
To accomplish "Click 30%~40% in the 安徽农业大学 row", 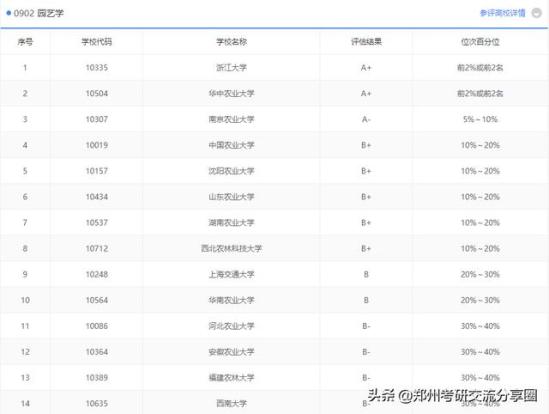I will coord(480,352).
